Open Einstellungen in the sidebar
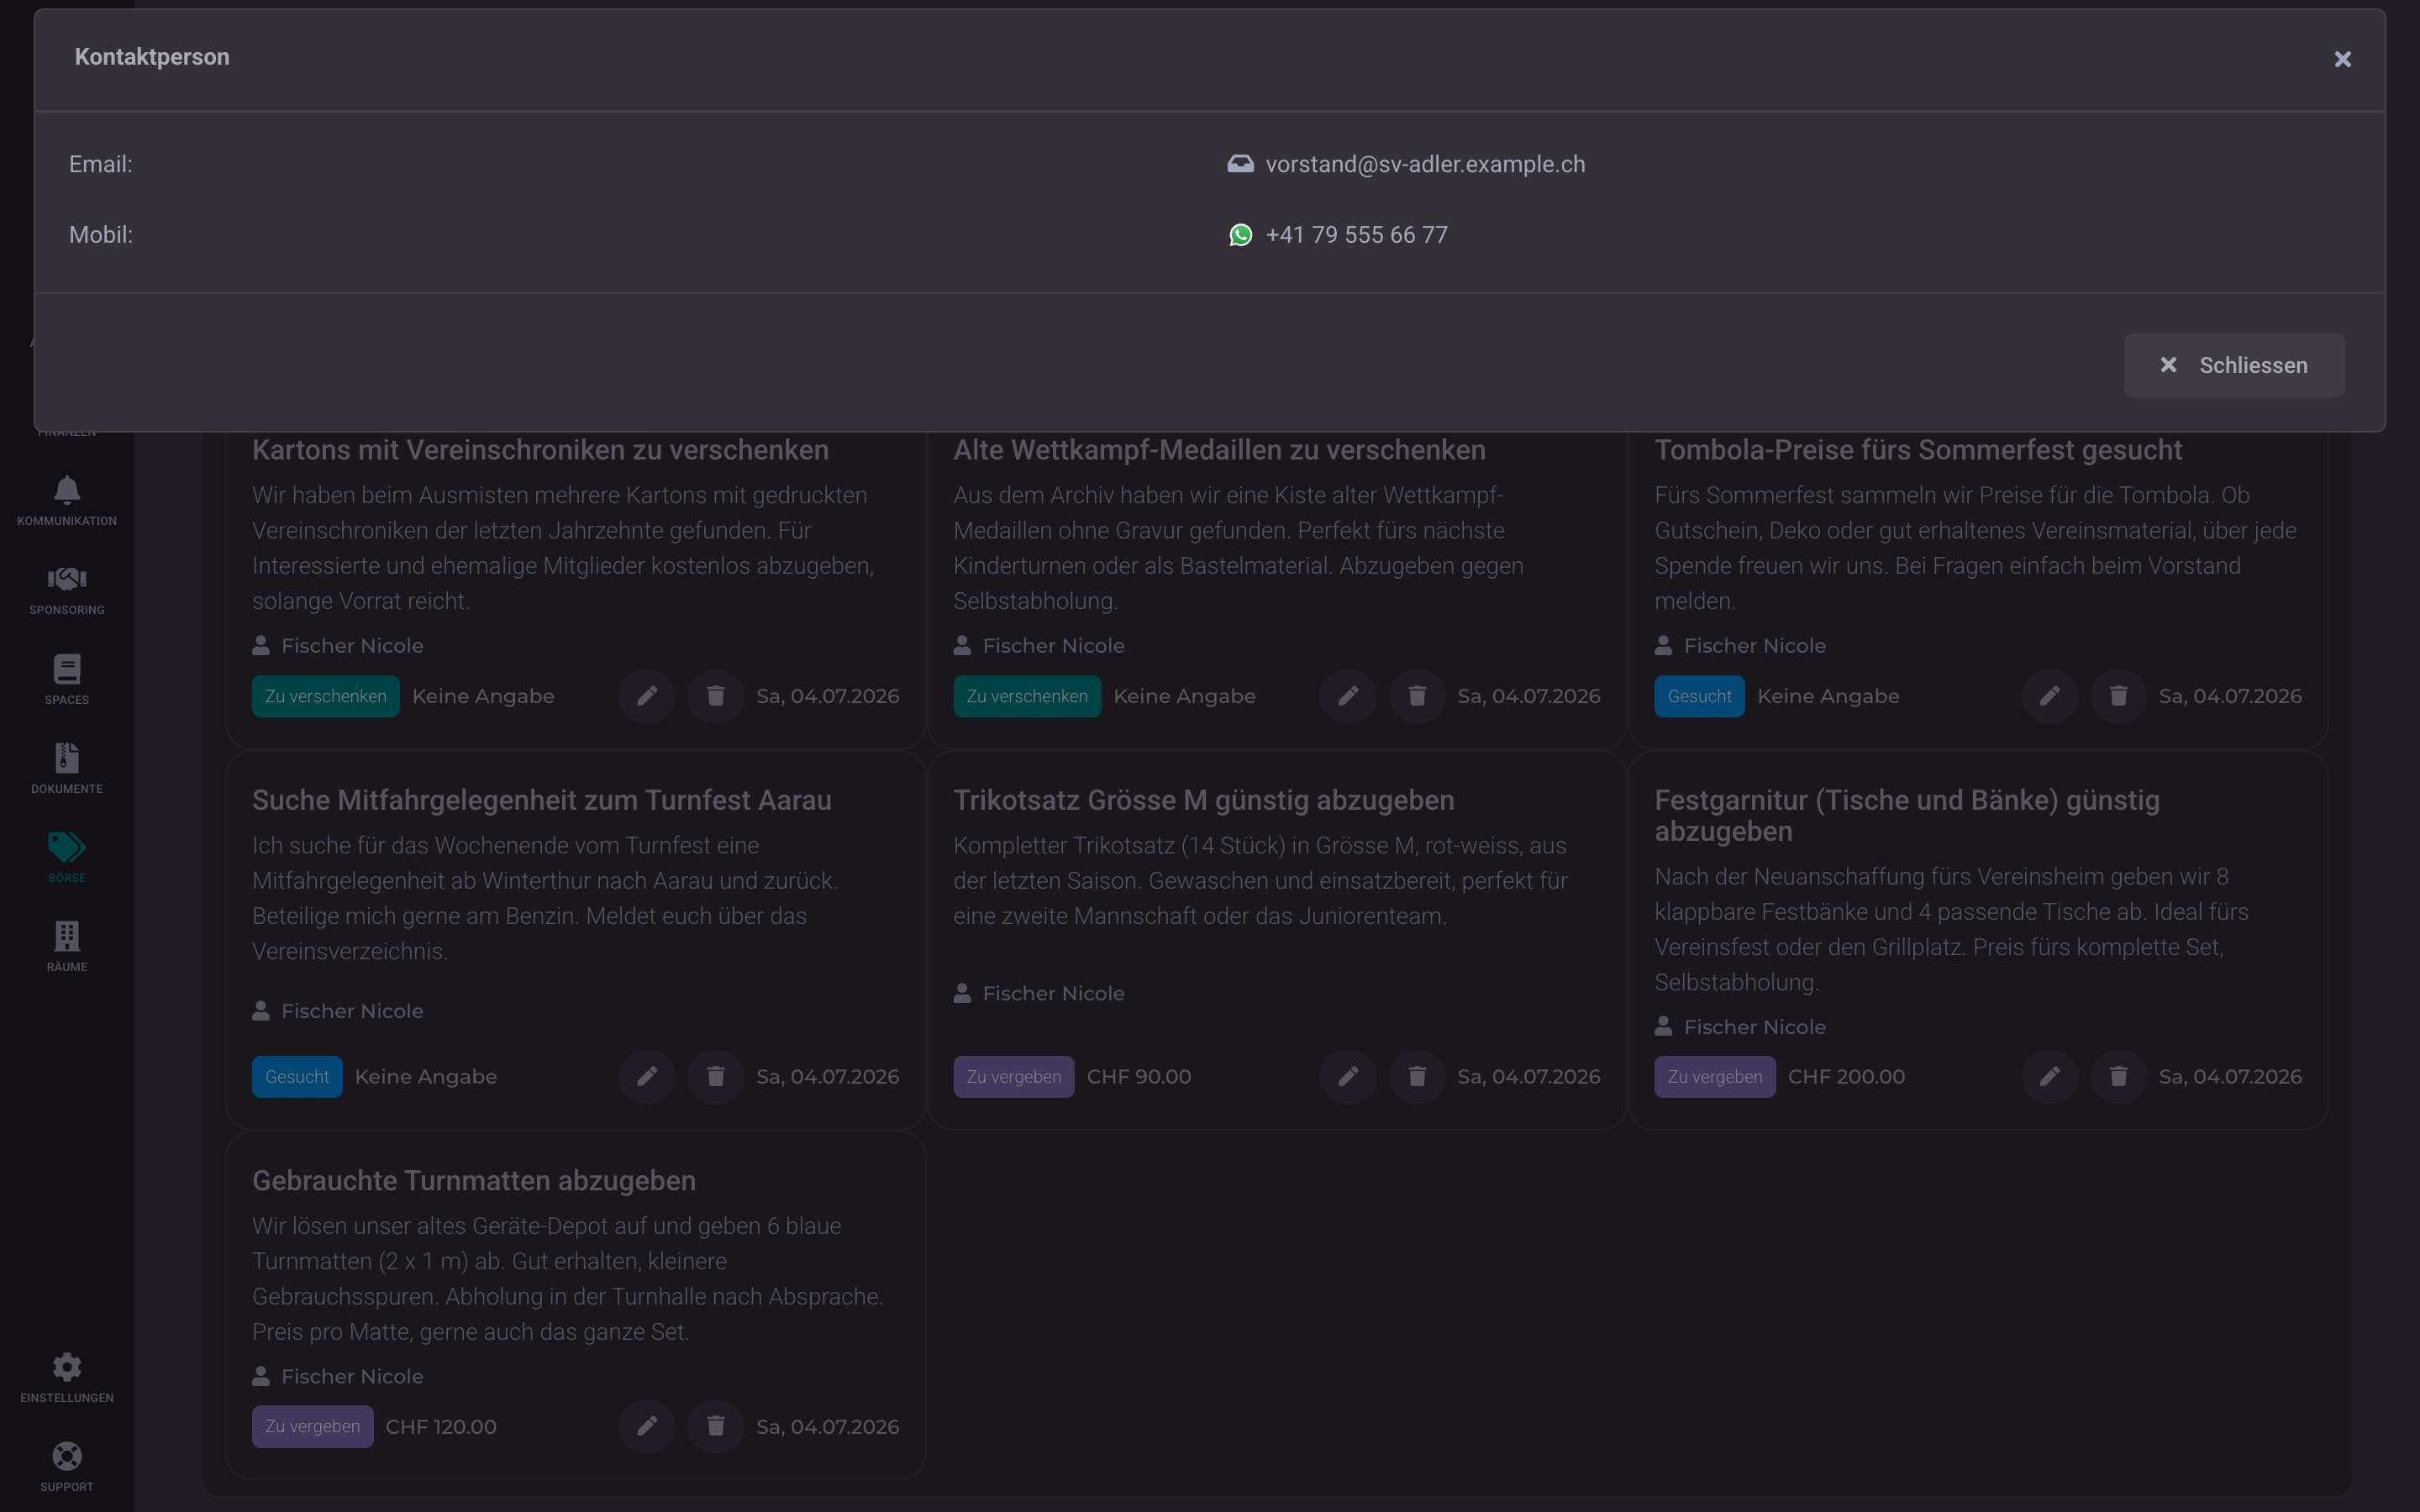 67,1377
